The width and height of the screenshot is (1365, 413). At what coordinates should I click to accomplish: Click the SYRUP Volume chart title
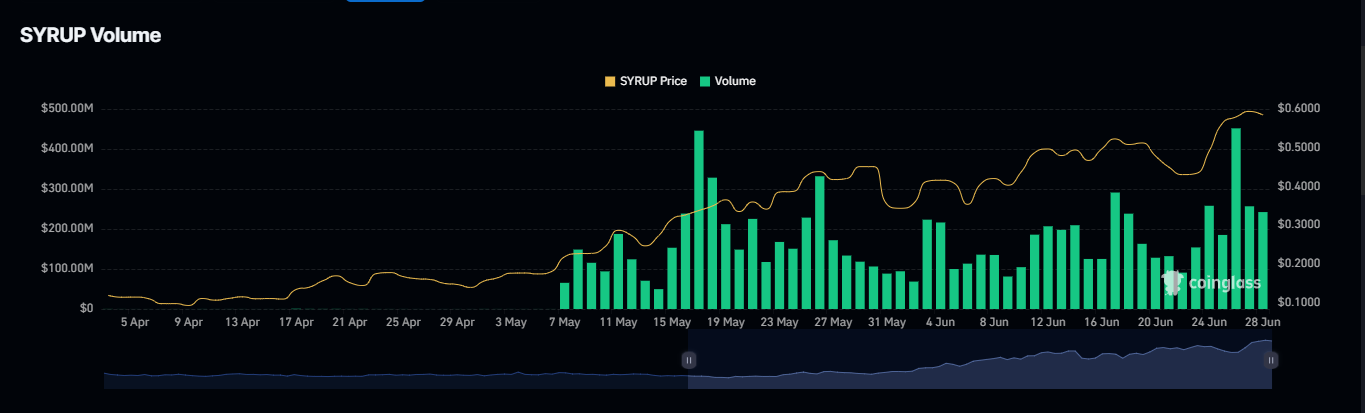[90, 35]
